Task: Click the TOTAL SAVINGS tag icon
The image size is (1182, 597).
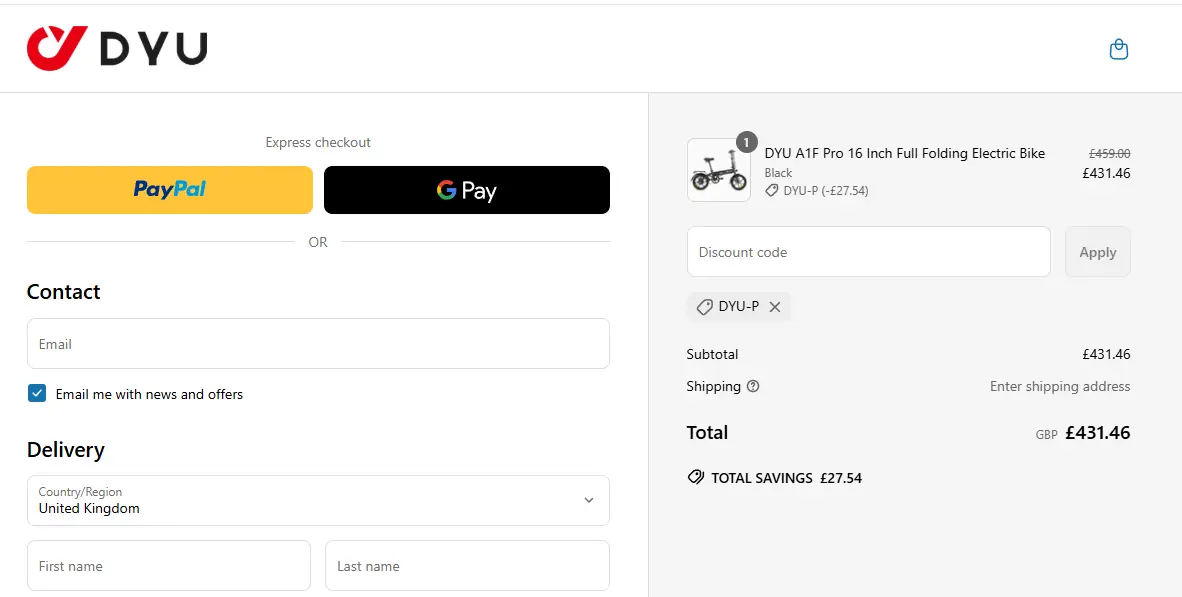Action: click(695, 477)
